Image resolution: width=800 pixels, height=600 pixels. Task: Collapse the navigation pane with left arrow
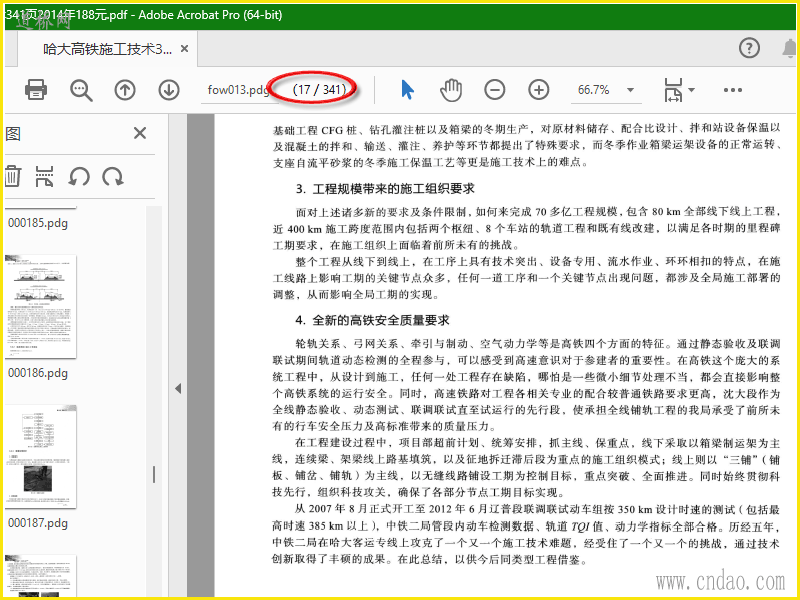[178, 389]
